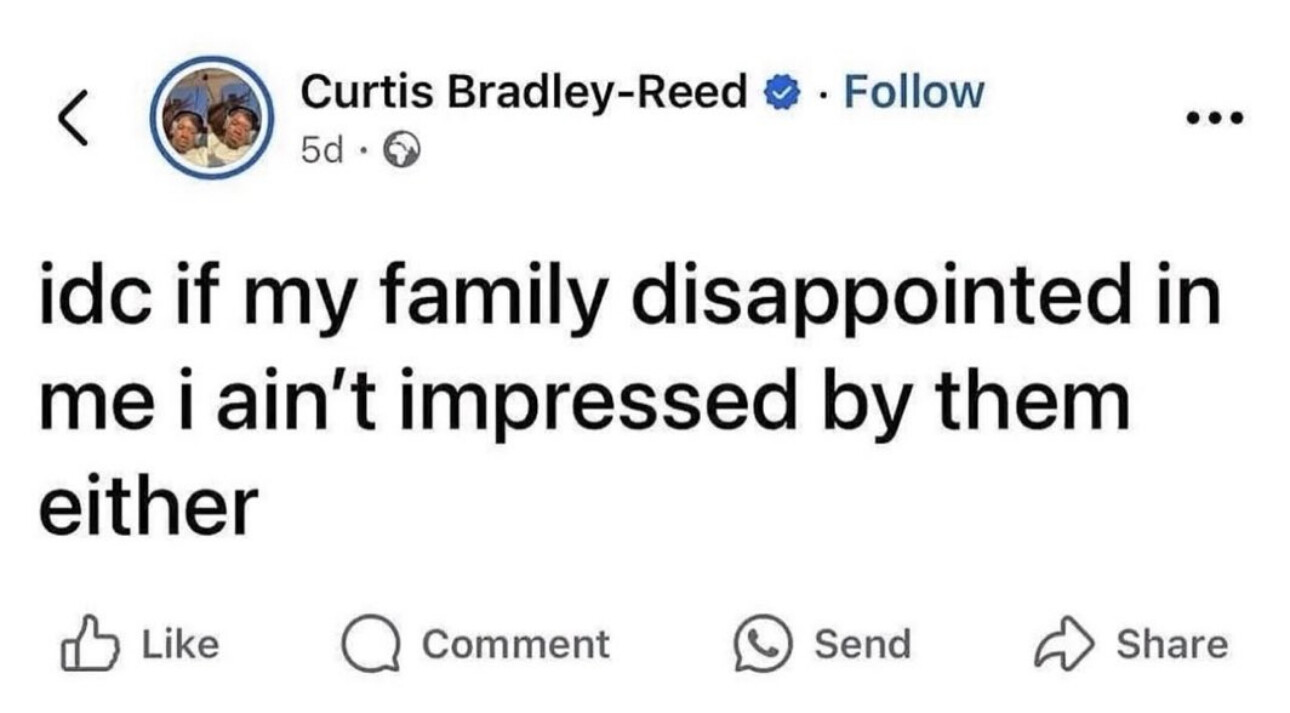Open the Curtis Bradley-Reed profile name
Screen dimensions: 1290x713
click(x=524, y=93)
